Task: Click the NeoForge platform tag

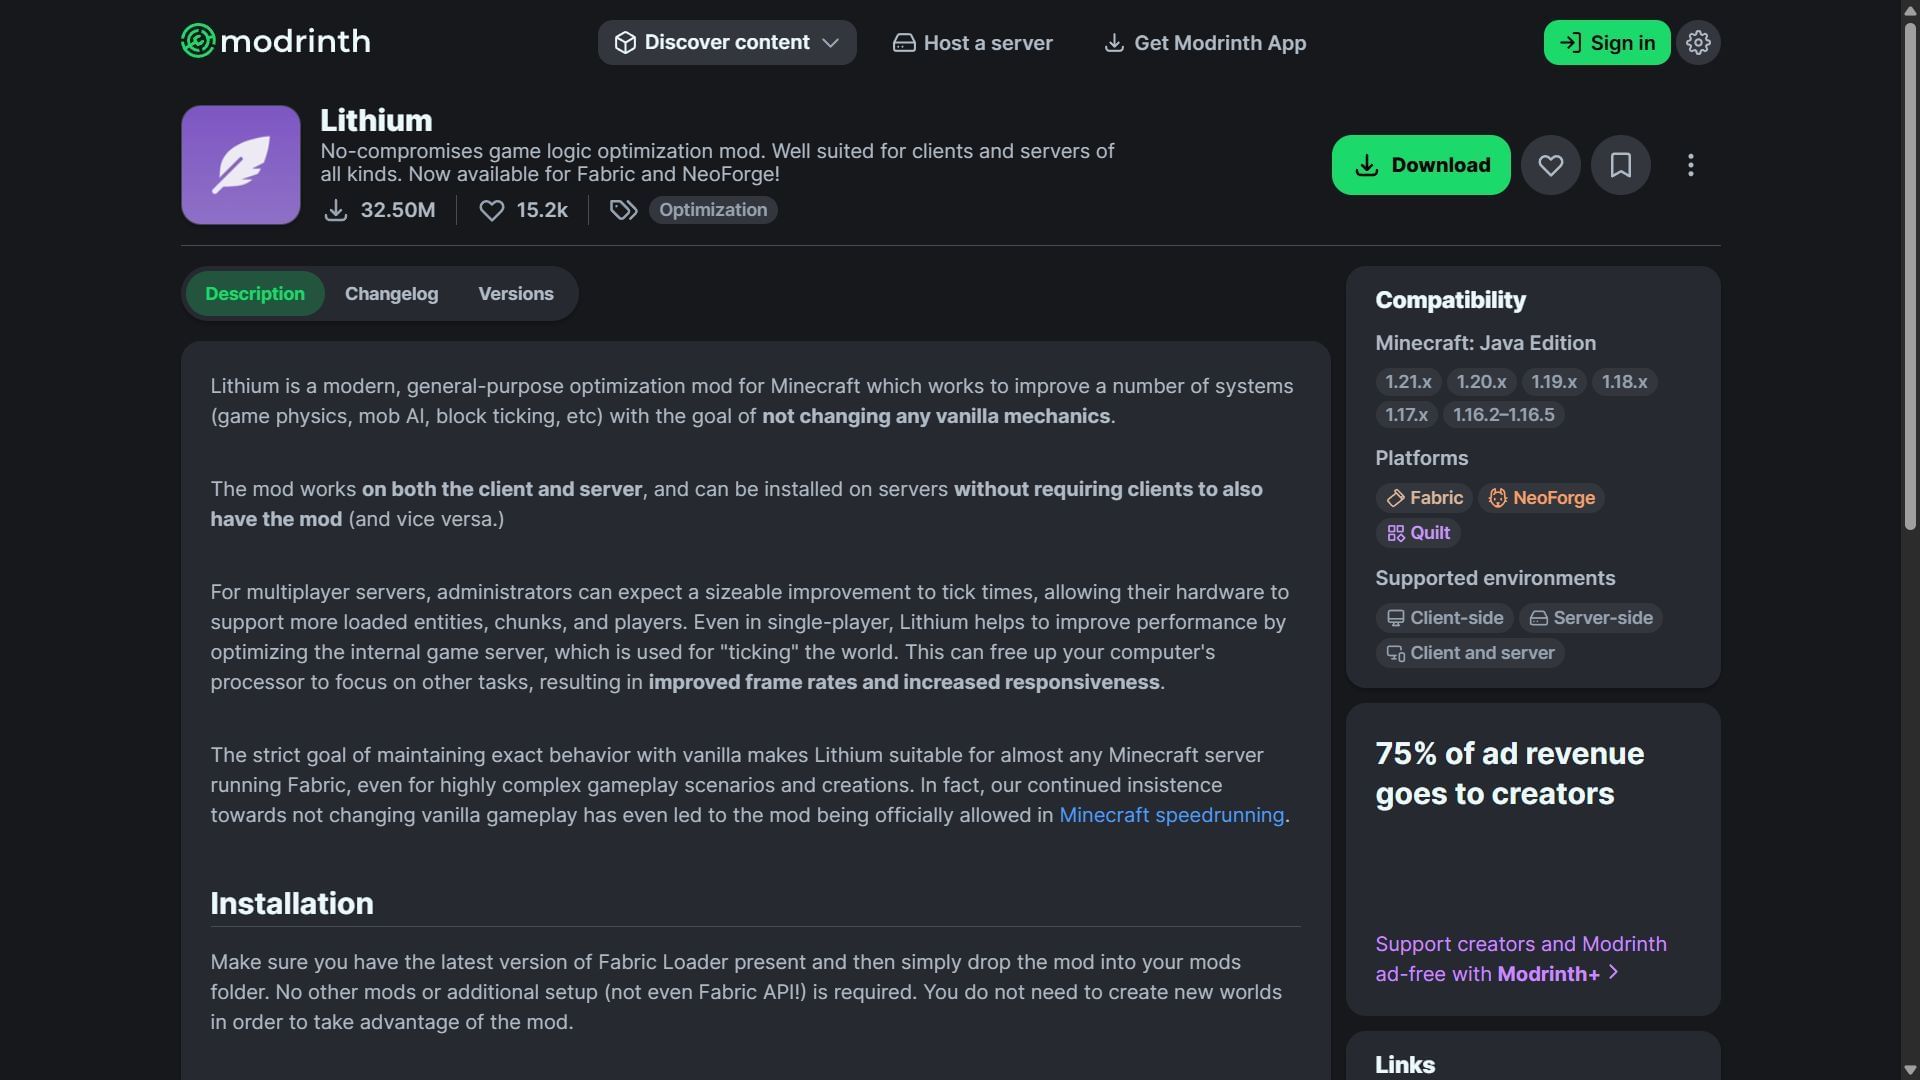Action: (x=1541, y=498)
